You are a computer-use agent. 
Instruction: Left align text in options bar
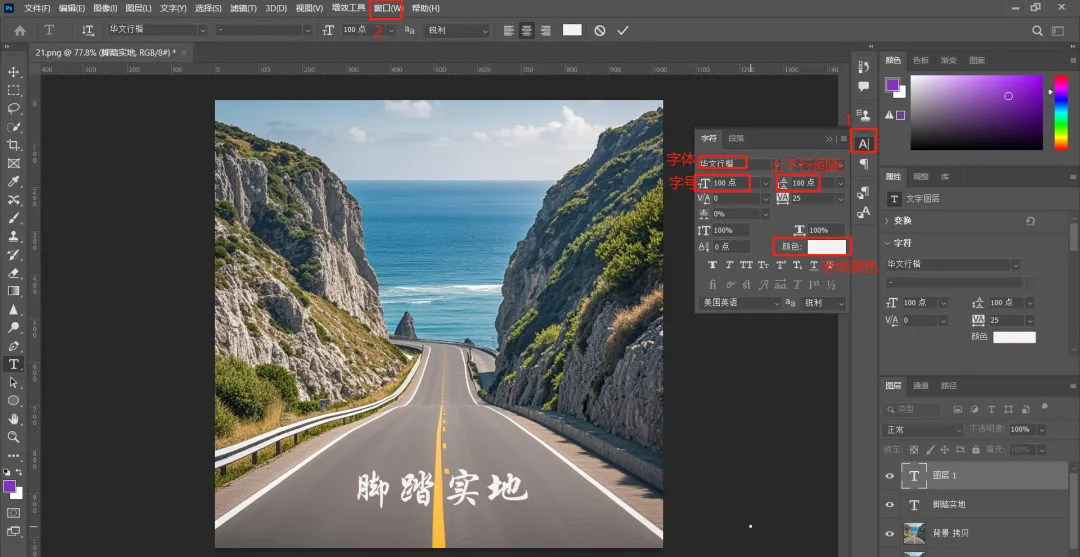509,31
